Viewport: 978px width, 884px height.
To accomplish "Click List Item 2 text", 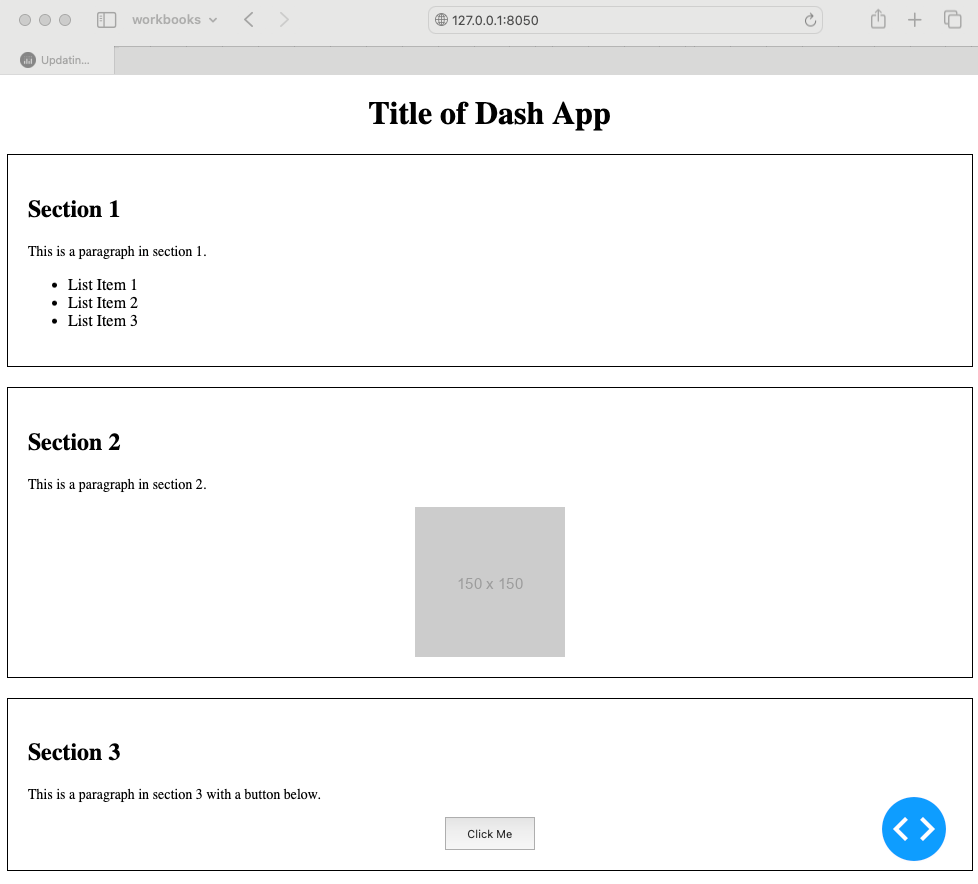I will tap(103, 303).
